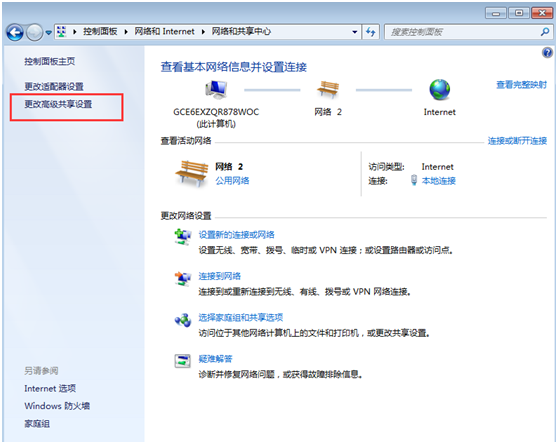The width and height of the screenshot is (558, 444).
Task: Click the Internet globe icon
Action: pyautogui.click(x=439, y=90)
